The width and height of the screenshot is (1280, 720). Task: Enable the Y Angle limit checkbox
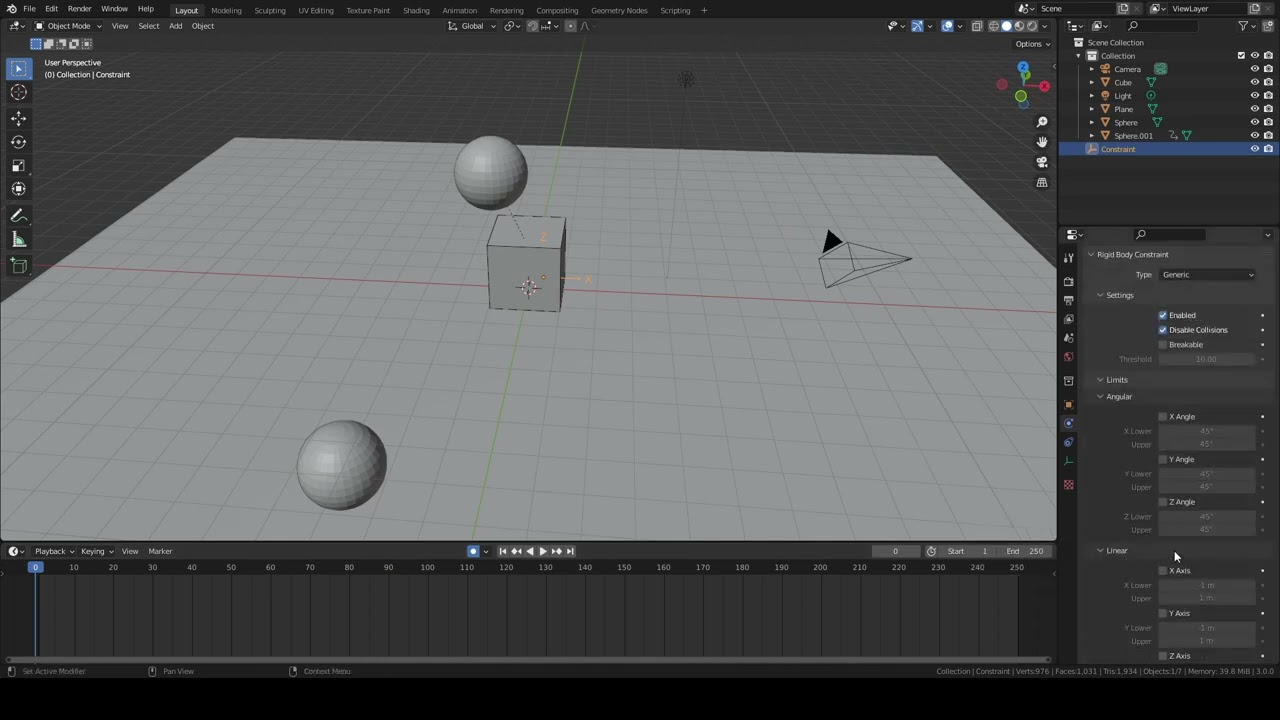pyautogui.click(x=1163, y=460)
